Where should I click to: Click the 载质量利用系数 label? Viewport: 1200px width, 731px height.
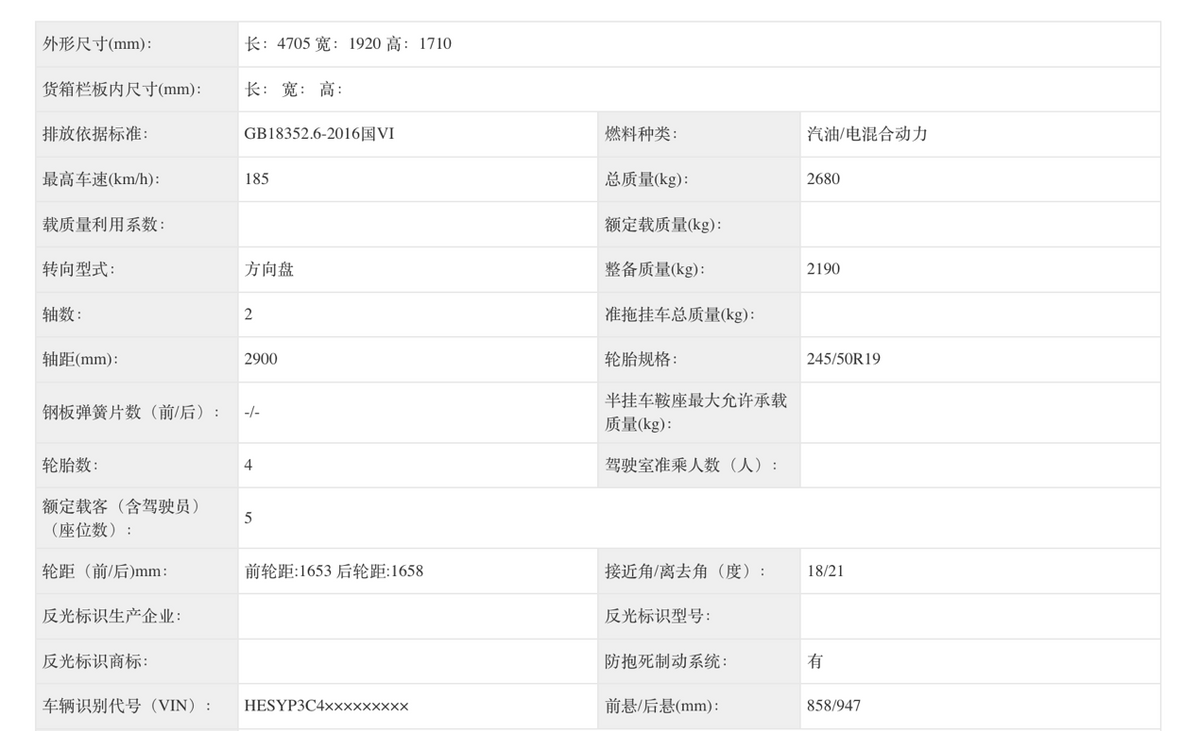click(103, 224)
